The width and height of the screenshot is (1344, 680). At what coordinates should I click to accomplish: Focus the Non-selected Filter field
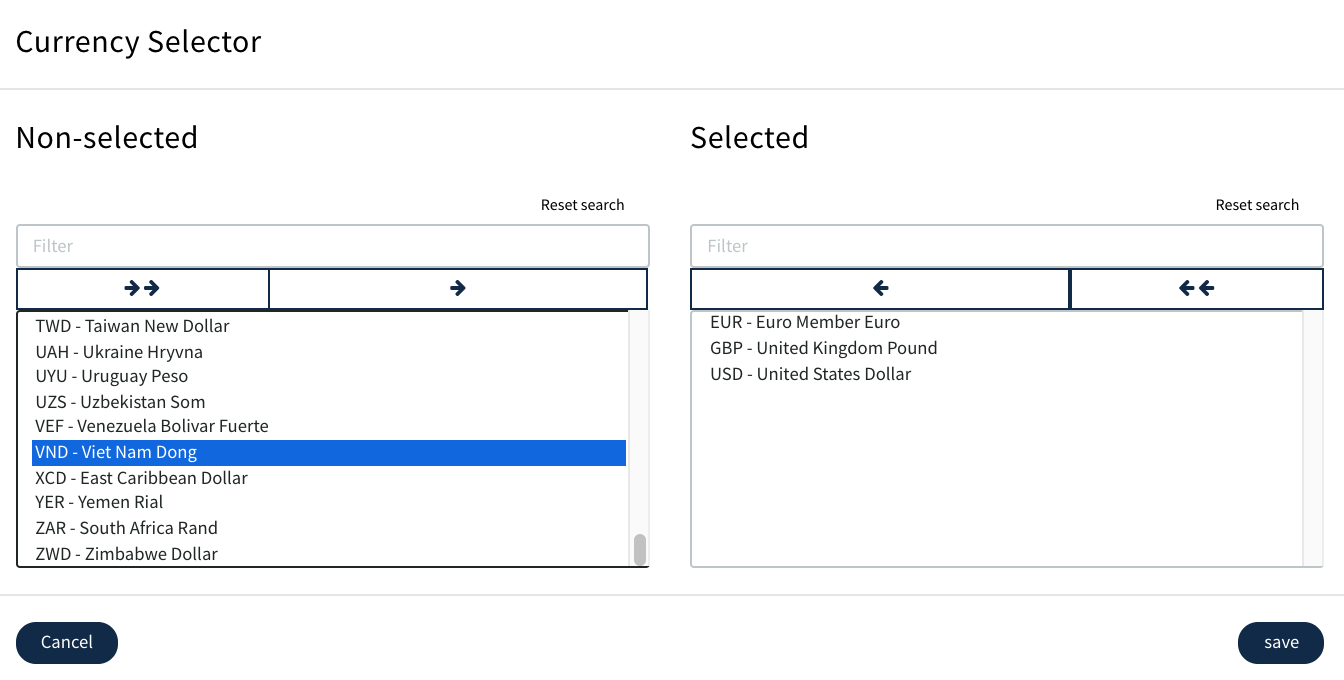click(x=332, y=246)
